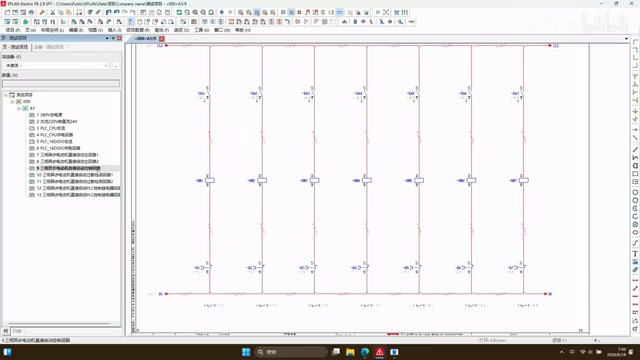The height and width of the screenshot is (360, 640).
Task: Open the 布局空间(L) menu
Action: pyautogui.click(x=52, y=30)
